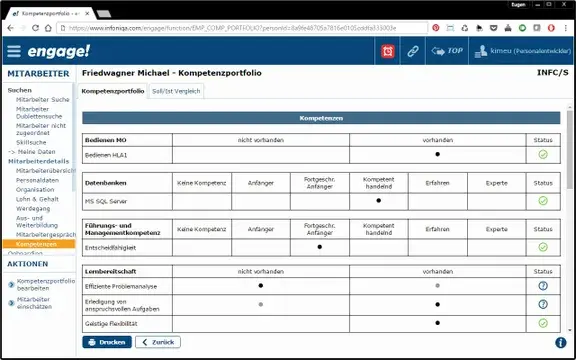Select the highlighted Kompetenzen sidebar item

click(x=39, y=244)
